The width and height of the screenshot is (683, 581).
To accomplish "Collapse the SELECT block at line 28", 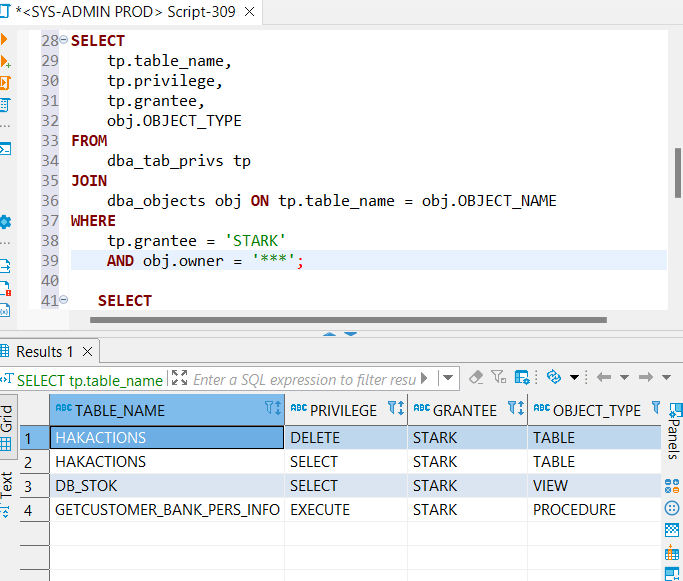I will pos(64,40).
